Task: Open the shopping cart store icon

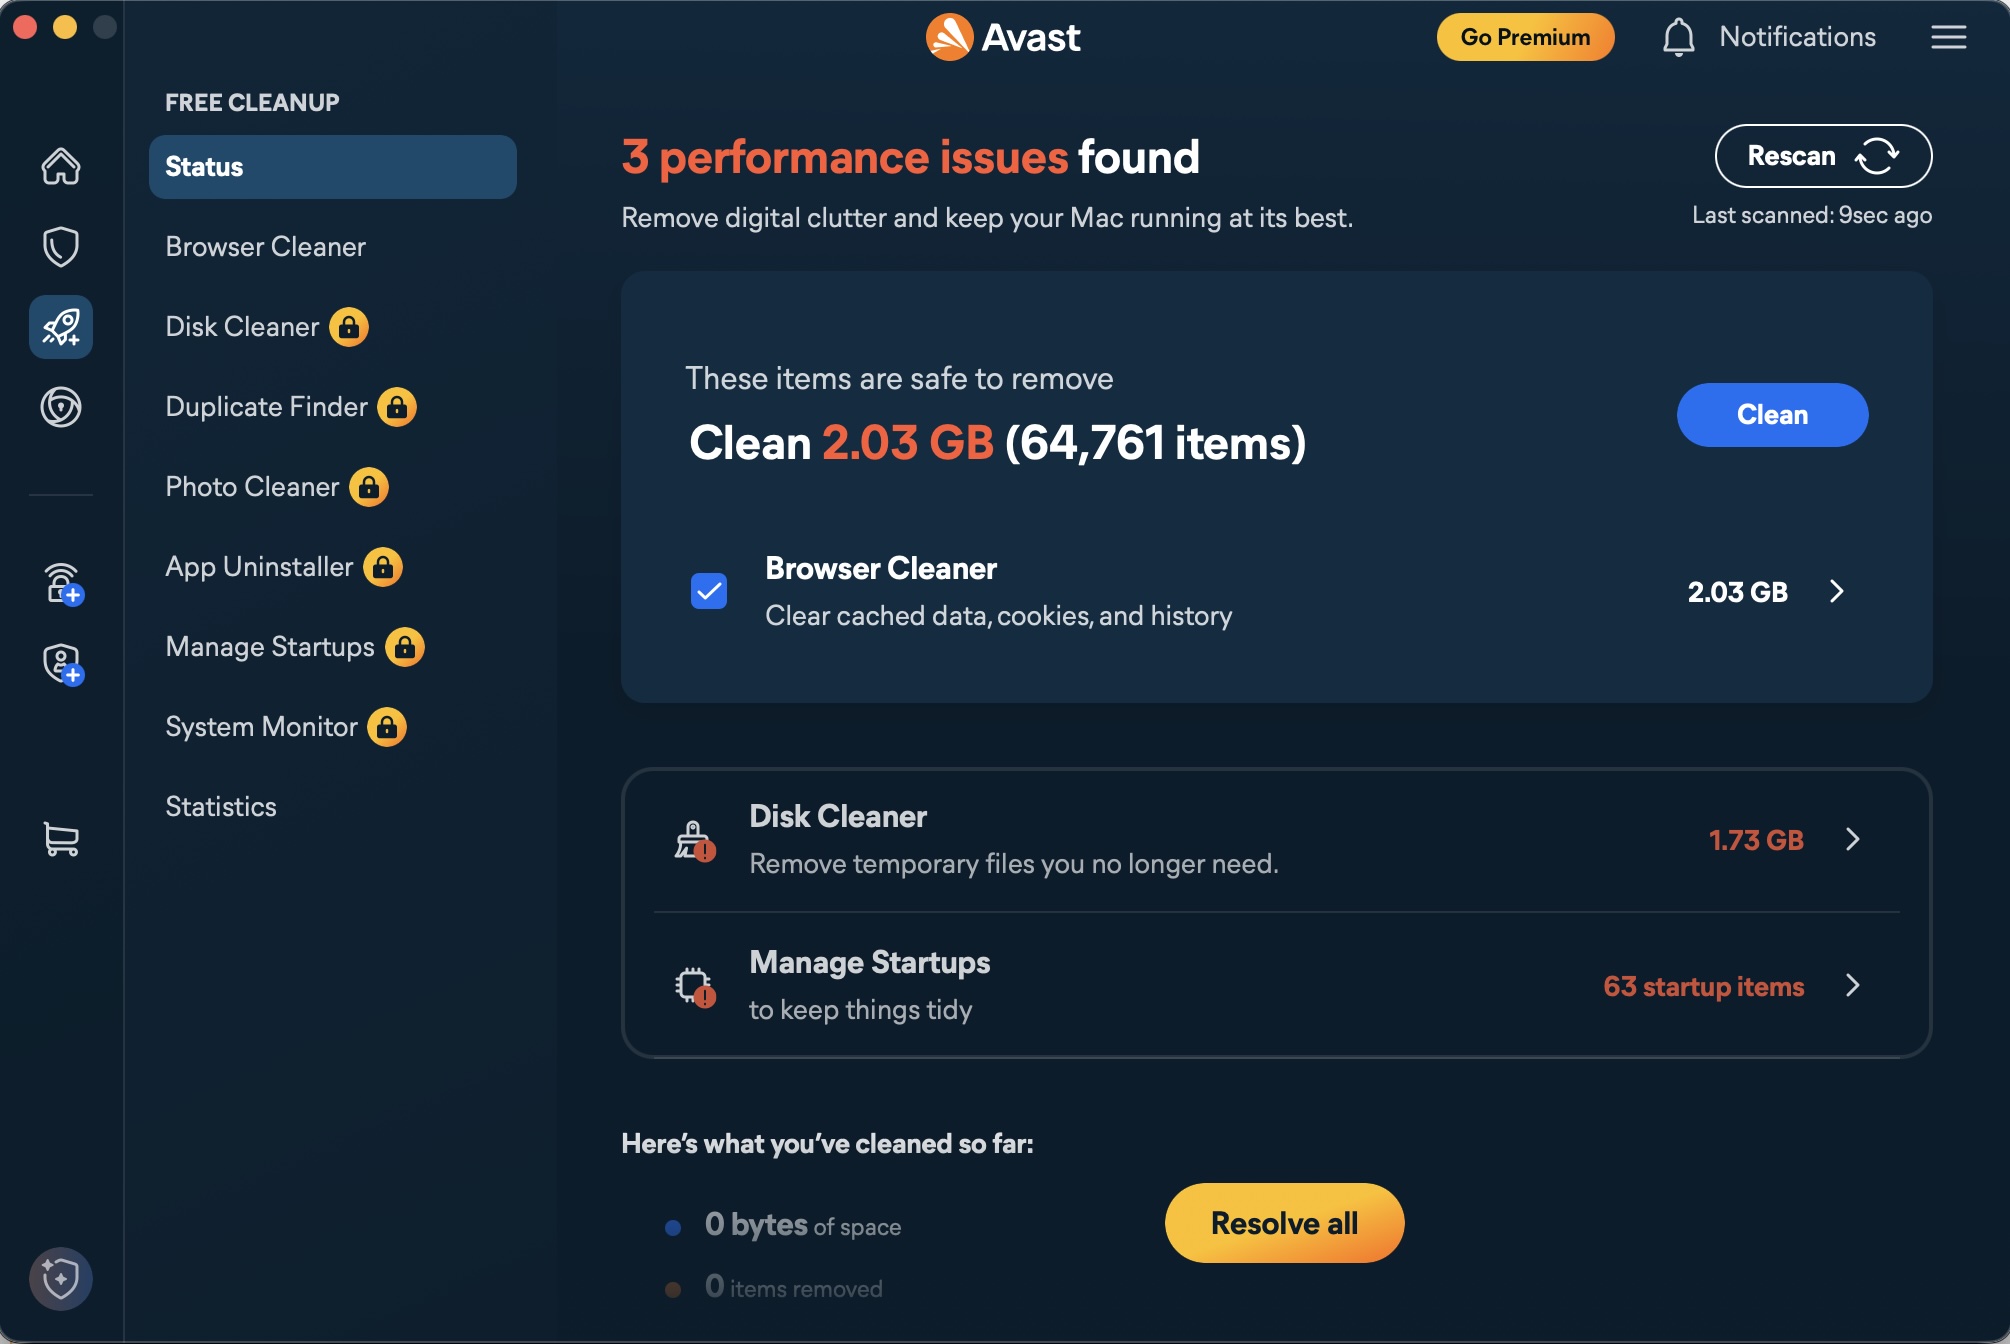Action: click(x=61, y=839)
